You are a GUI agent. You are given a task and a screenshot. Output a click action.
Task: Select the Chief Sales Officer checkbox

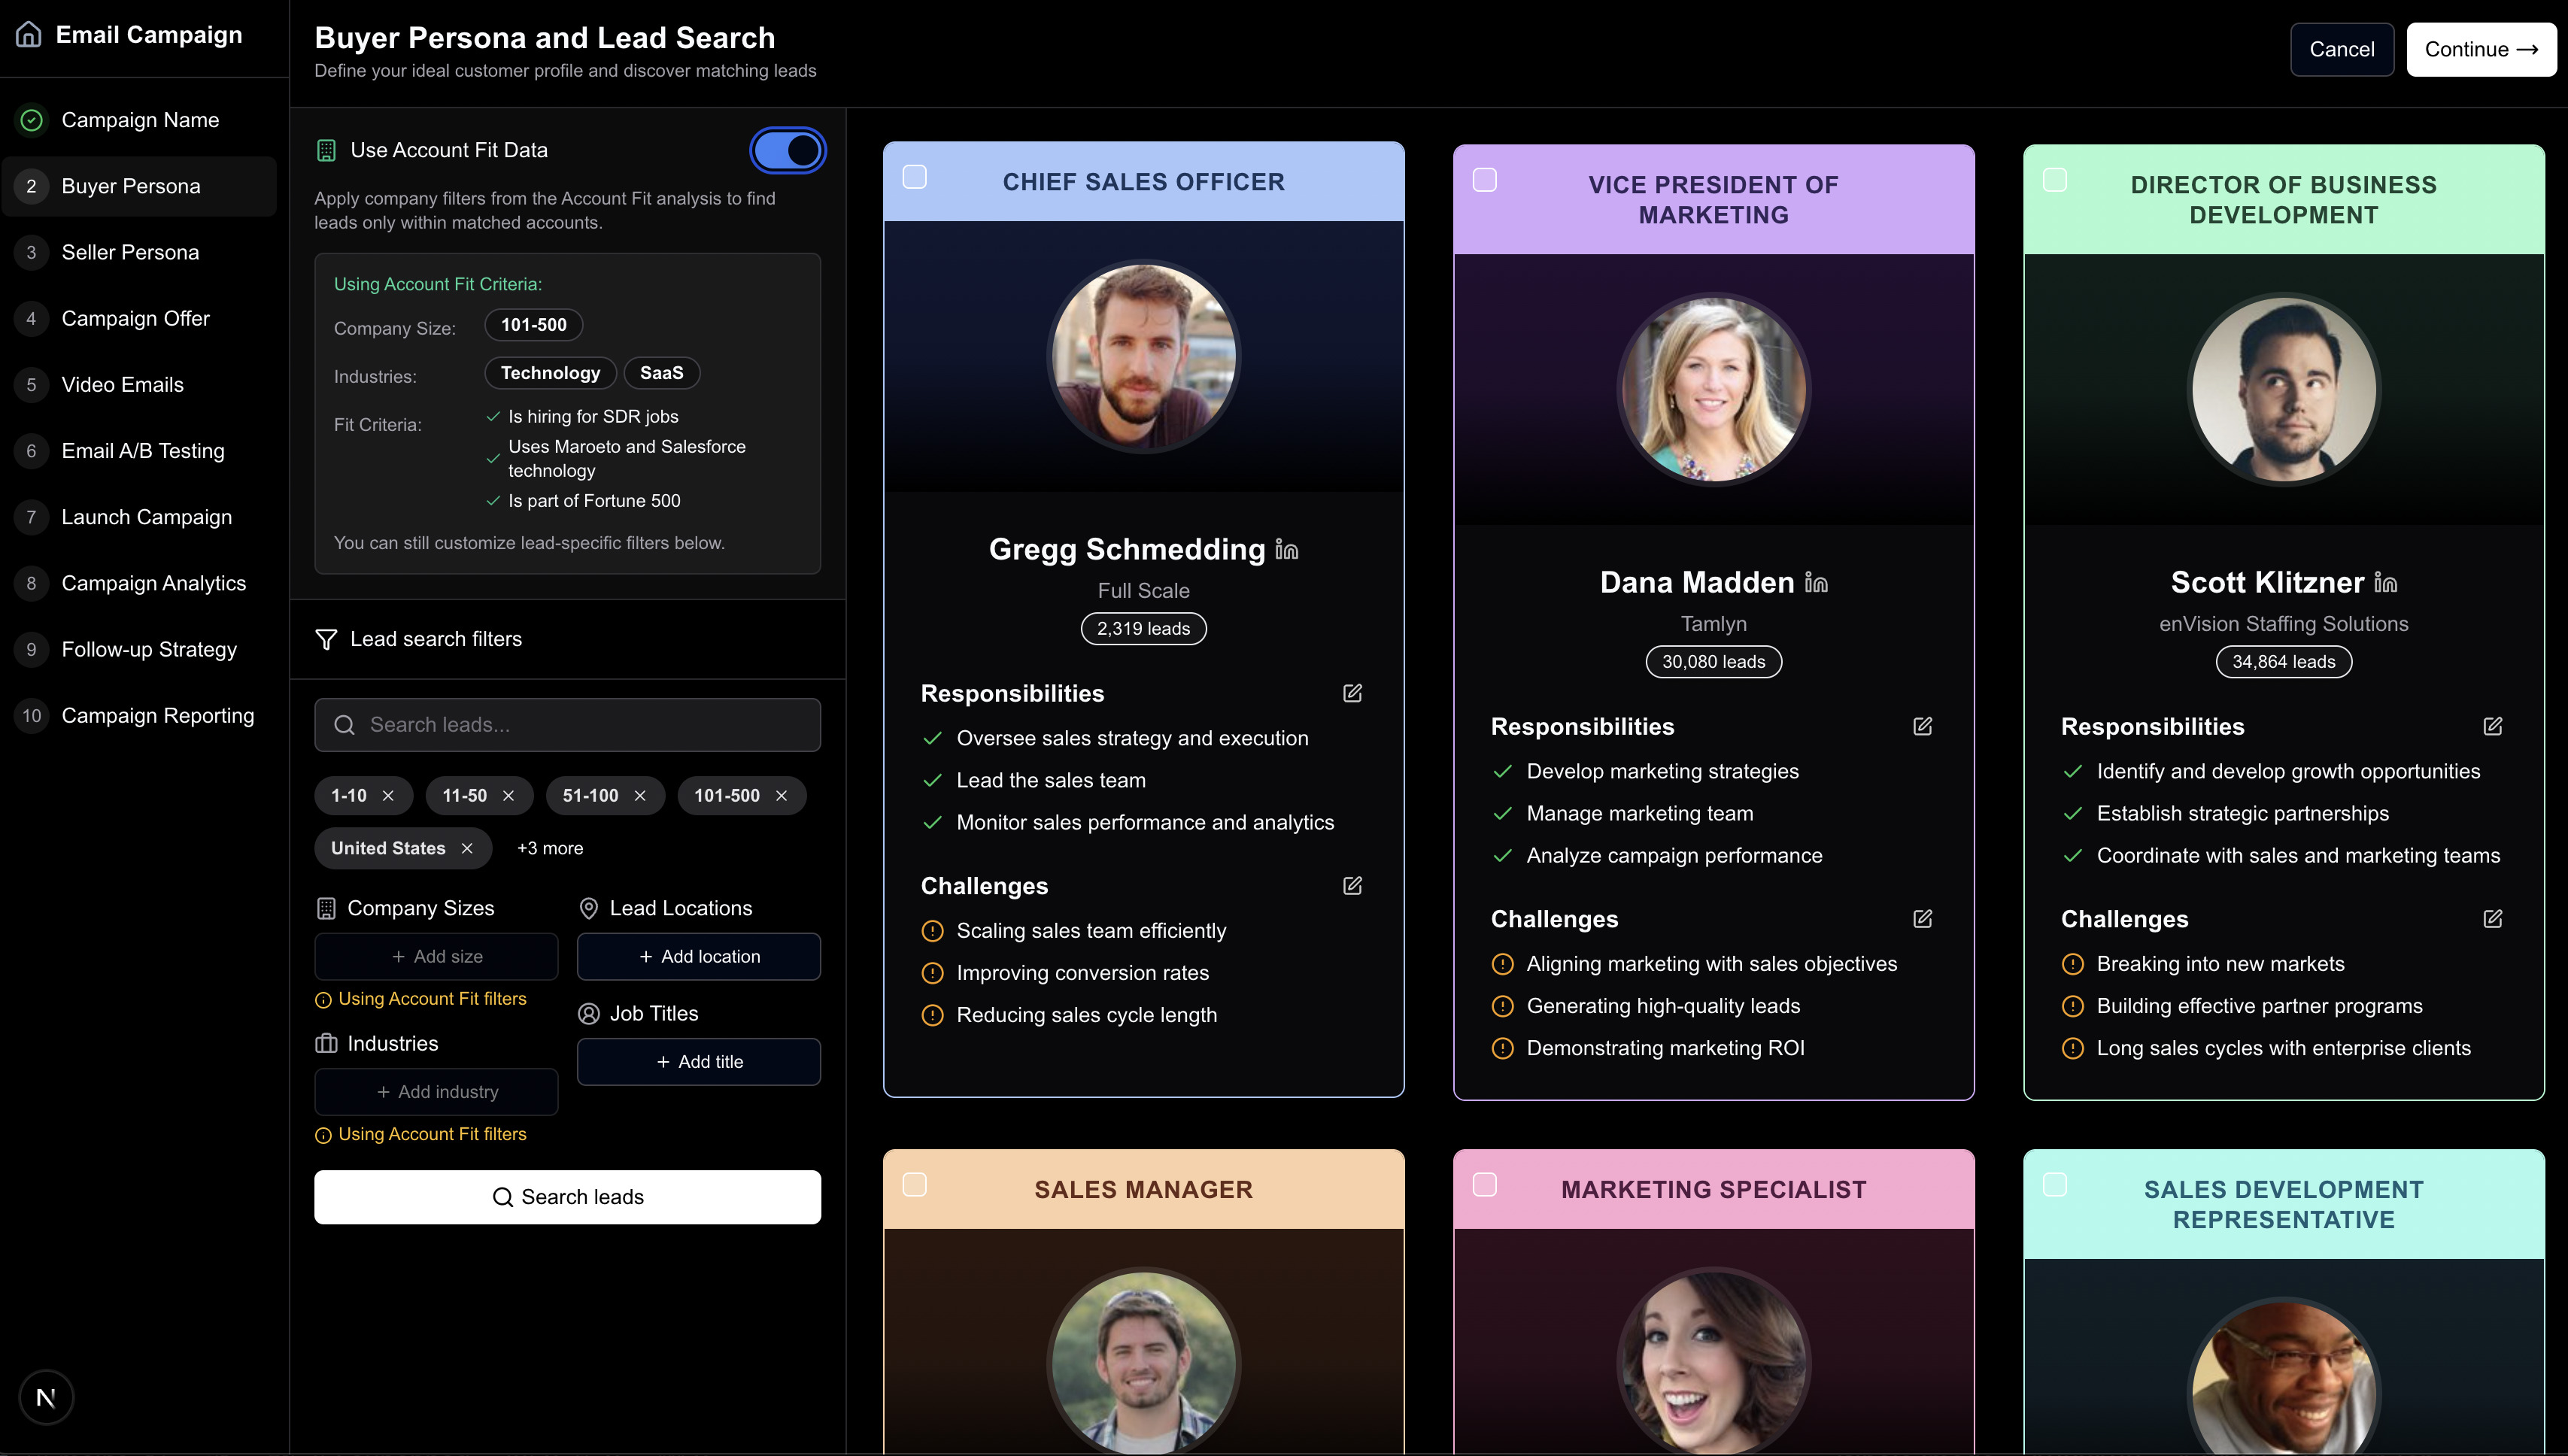(x=914, y=177)
